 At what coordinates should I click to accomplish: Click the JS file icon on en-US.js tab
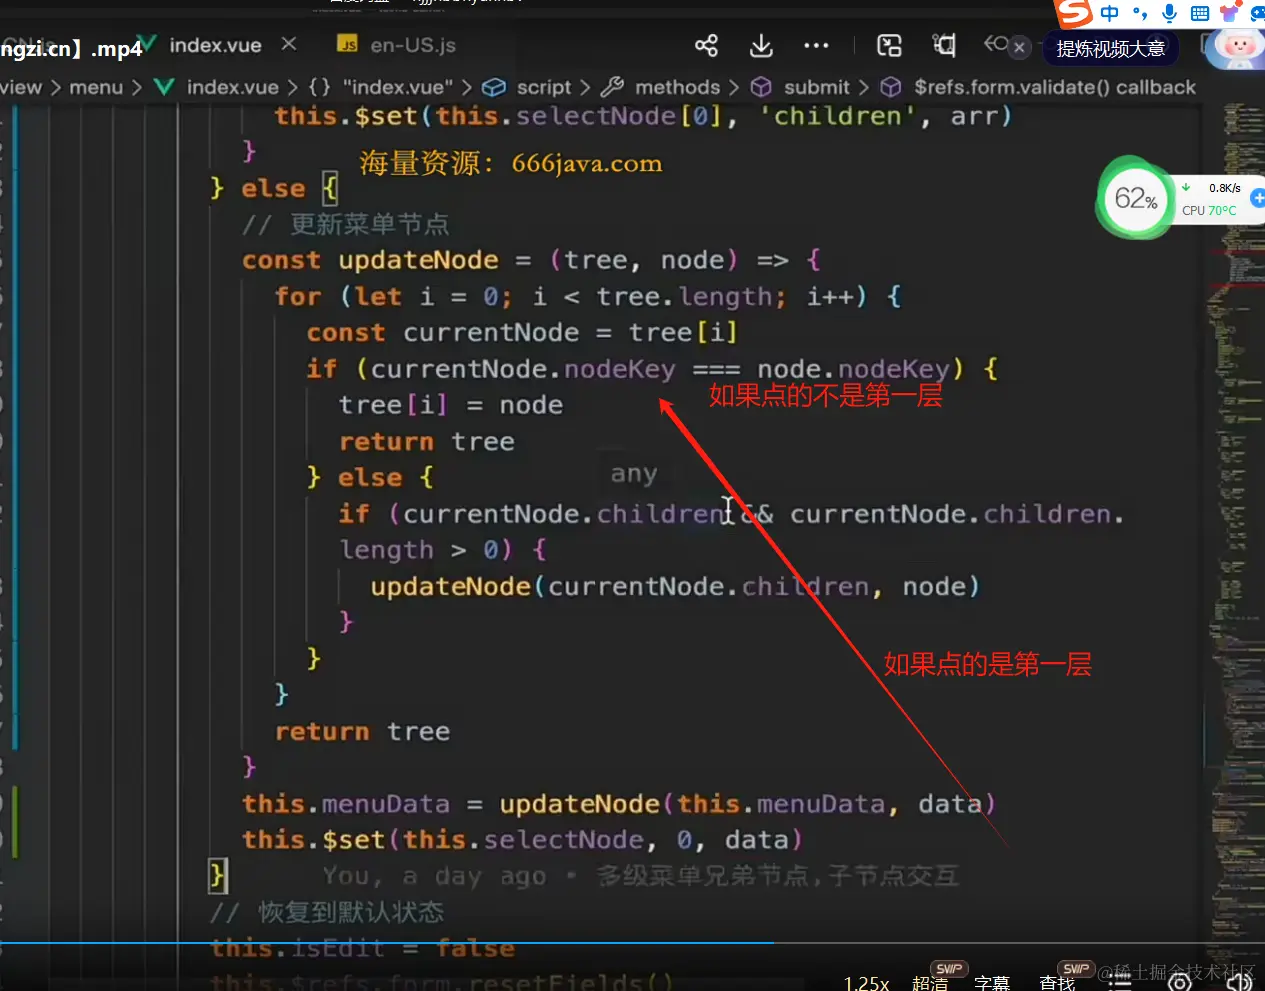pos(347,45)
